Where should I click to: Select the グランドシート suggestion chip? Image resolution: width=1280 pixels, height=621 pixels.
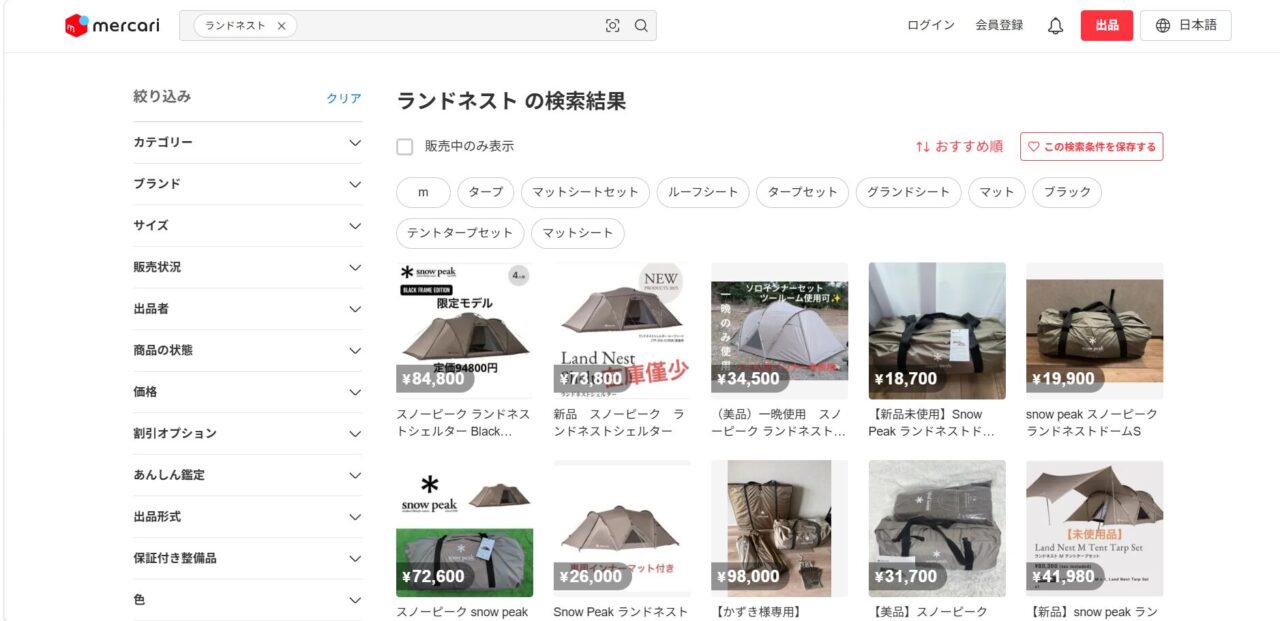[909, 192]
